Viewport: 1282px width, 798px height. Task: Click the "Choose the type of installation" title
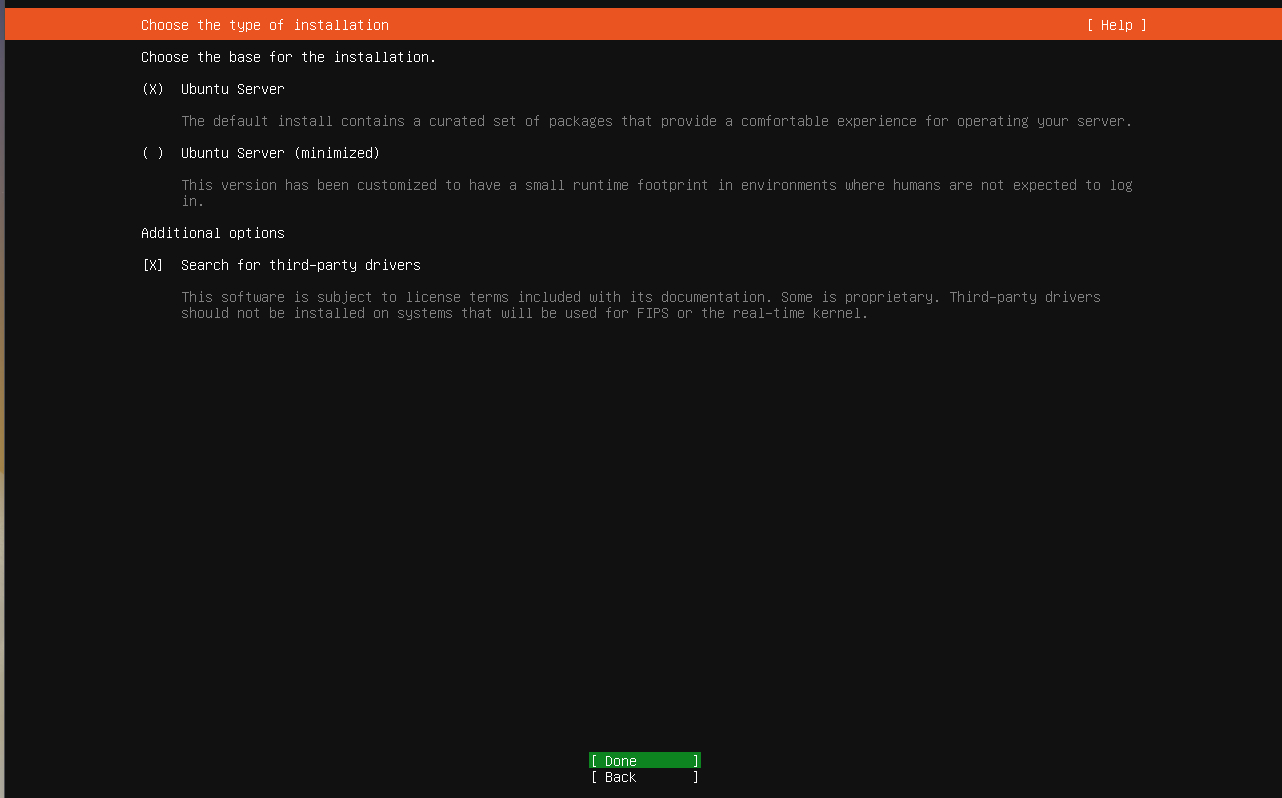click(x=264, y=25)
